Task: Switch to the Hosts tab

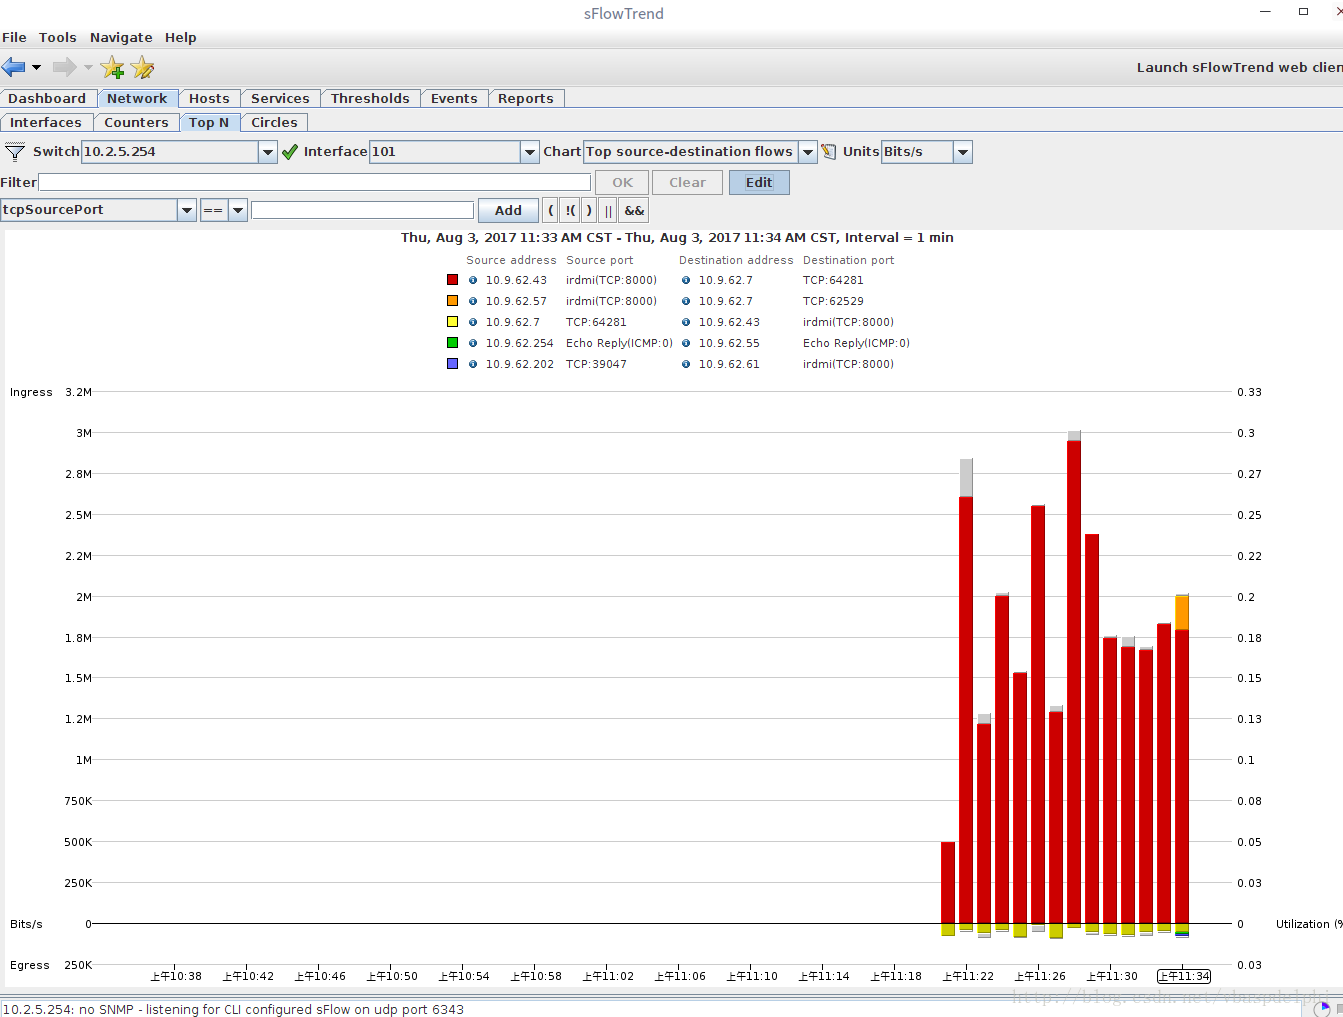Action: pos(209,98)
